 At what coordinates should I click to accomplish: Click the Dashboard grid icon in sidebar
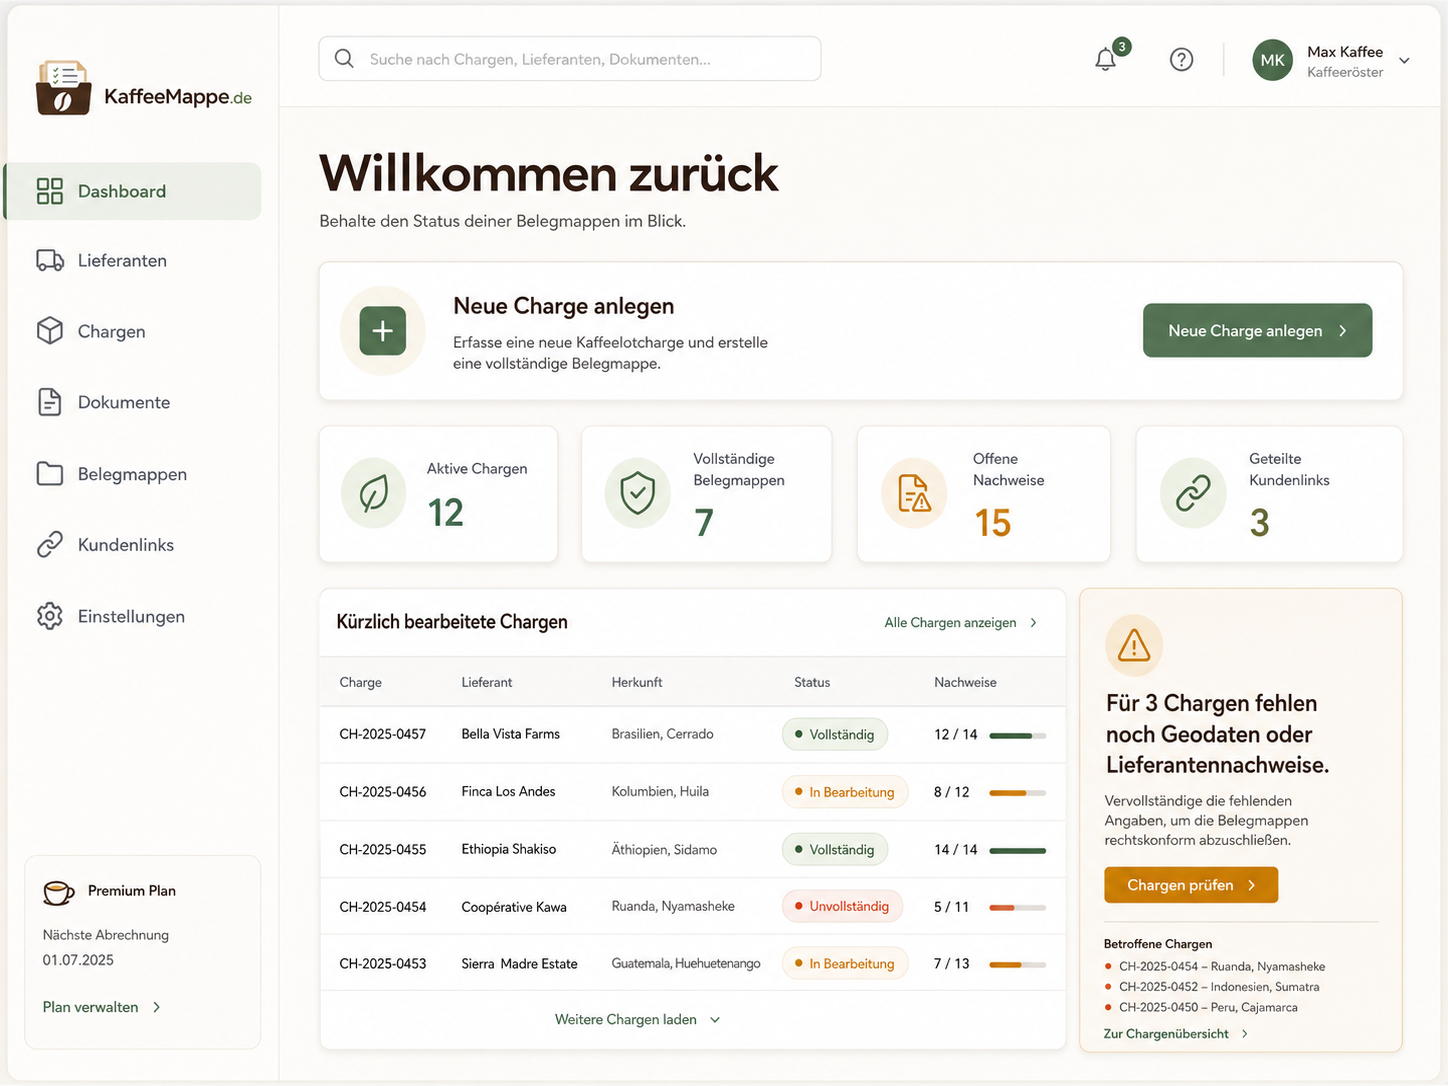(x=50, y=191)
